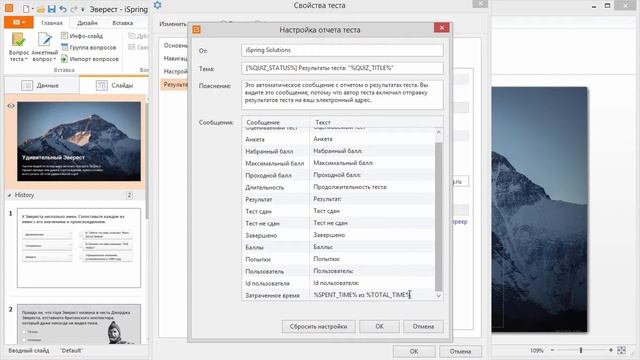Select the Баллы: text cell
The image size is (640, 360).
(372, 247)
